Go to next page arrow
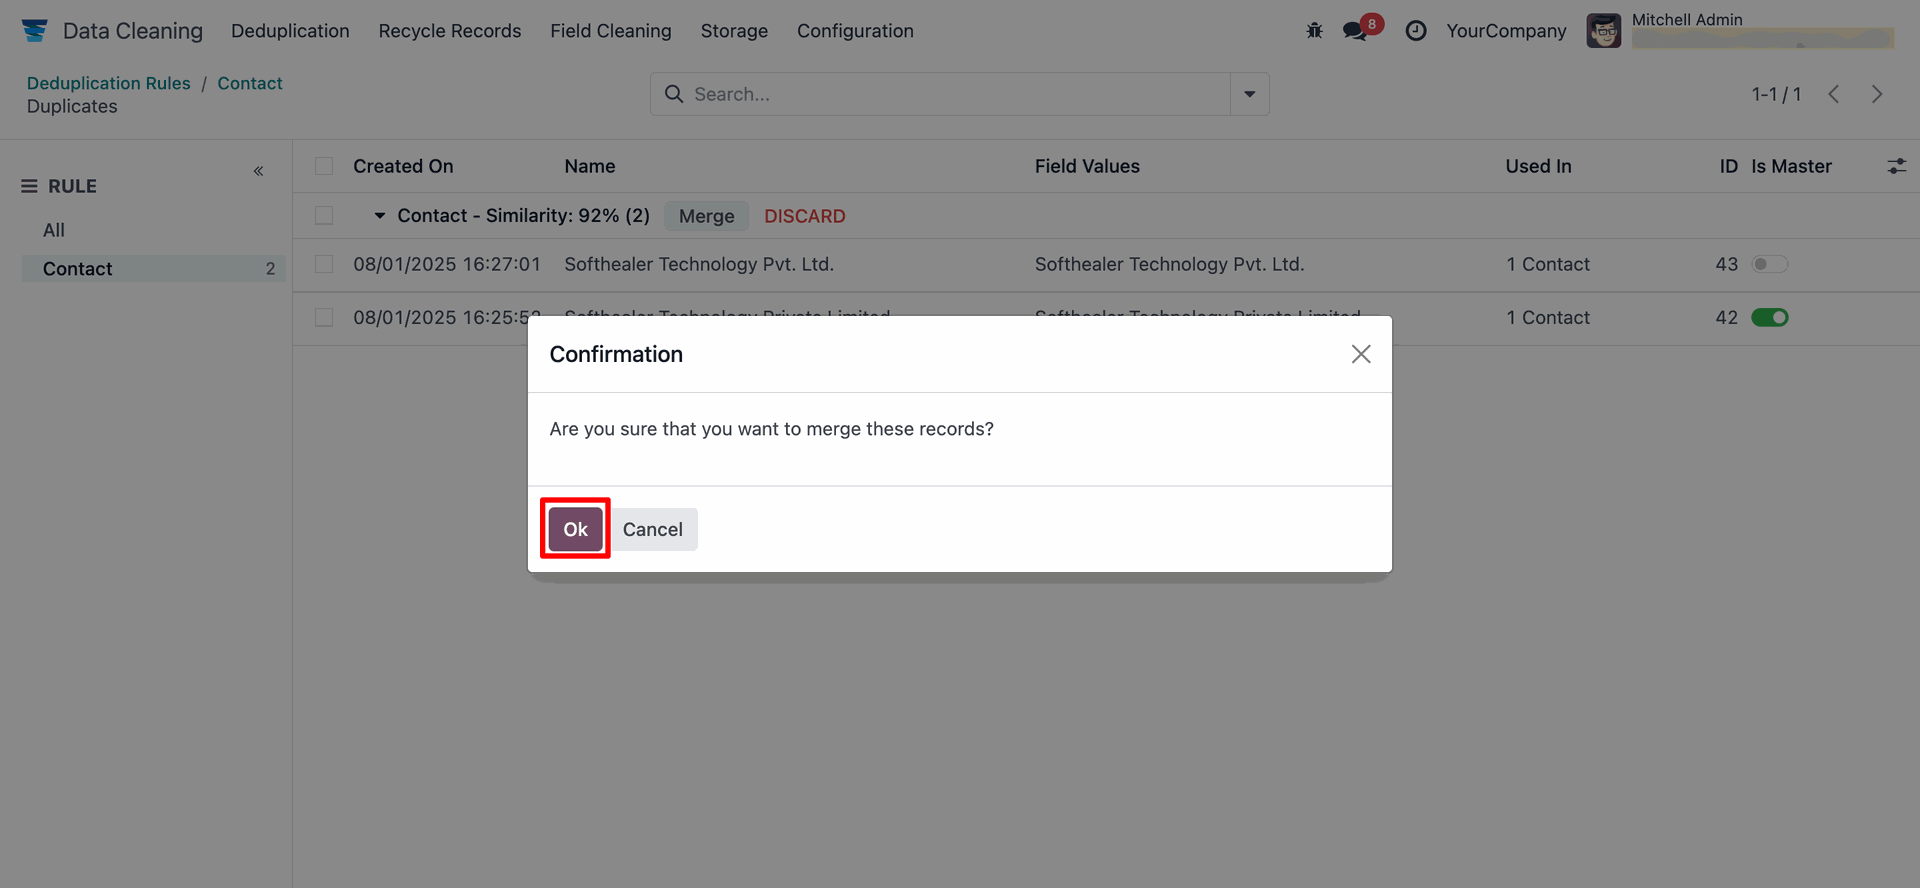The height and width of the screenshot is (888, 1920). click(x=1877, y=94)
